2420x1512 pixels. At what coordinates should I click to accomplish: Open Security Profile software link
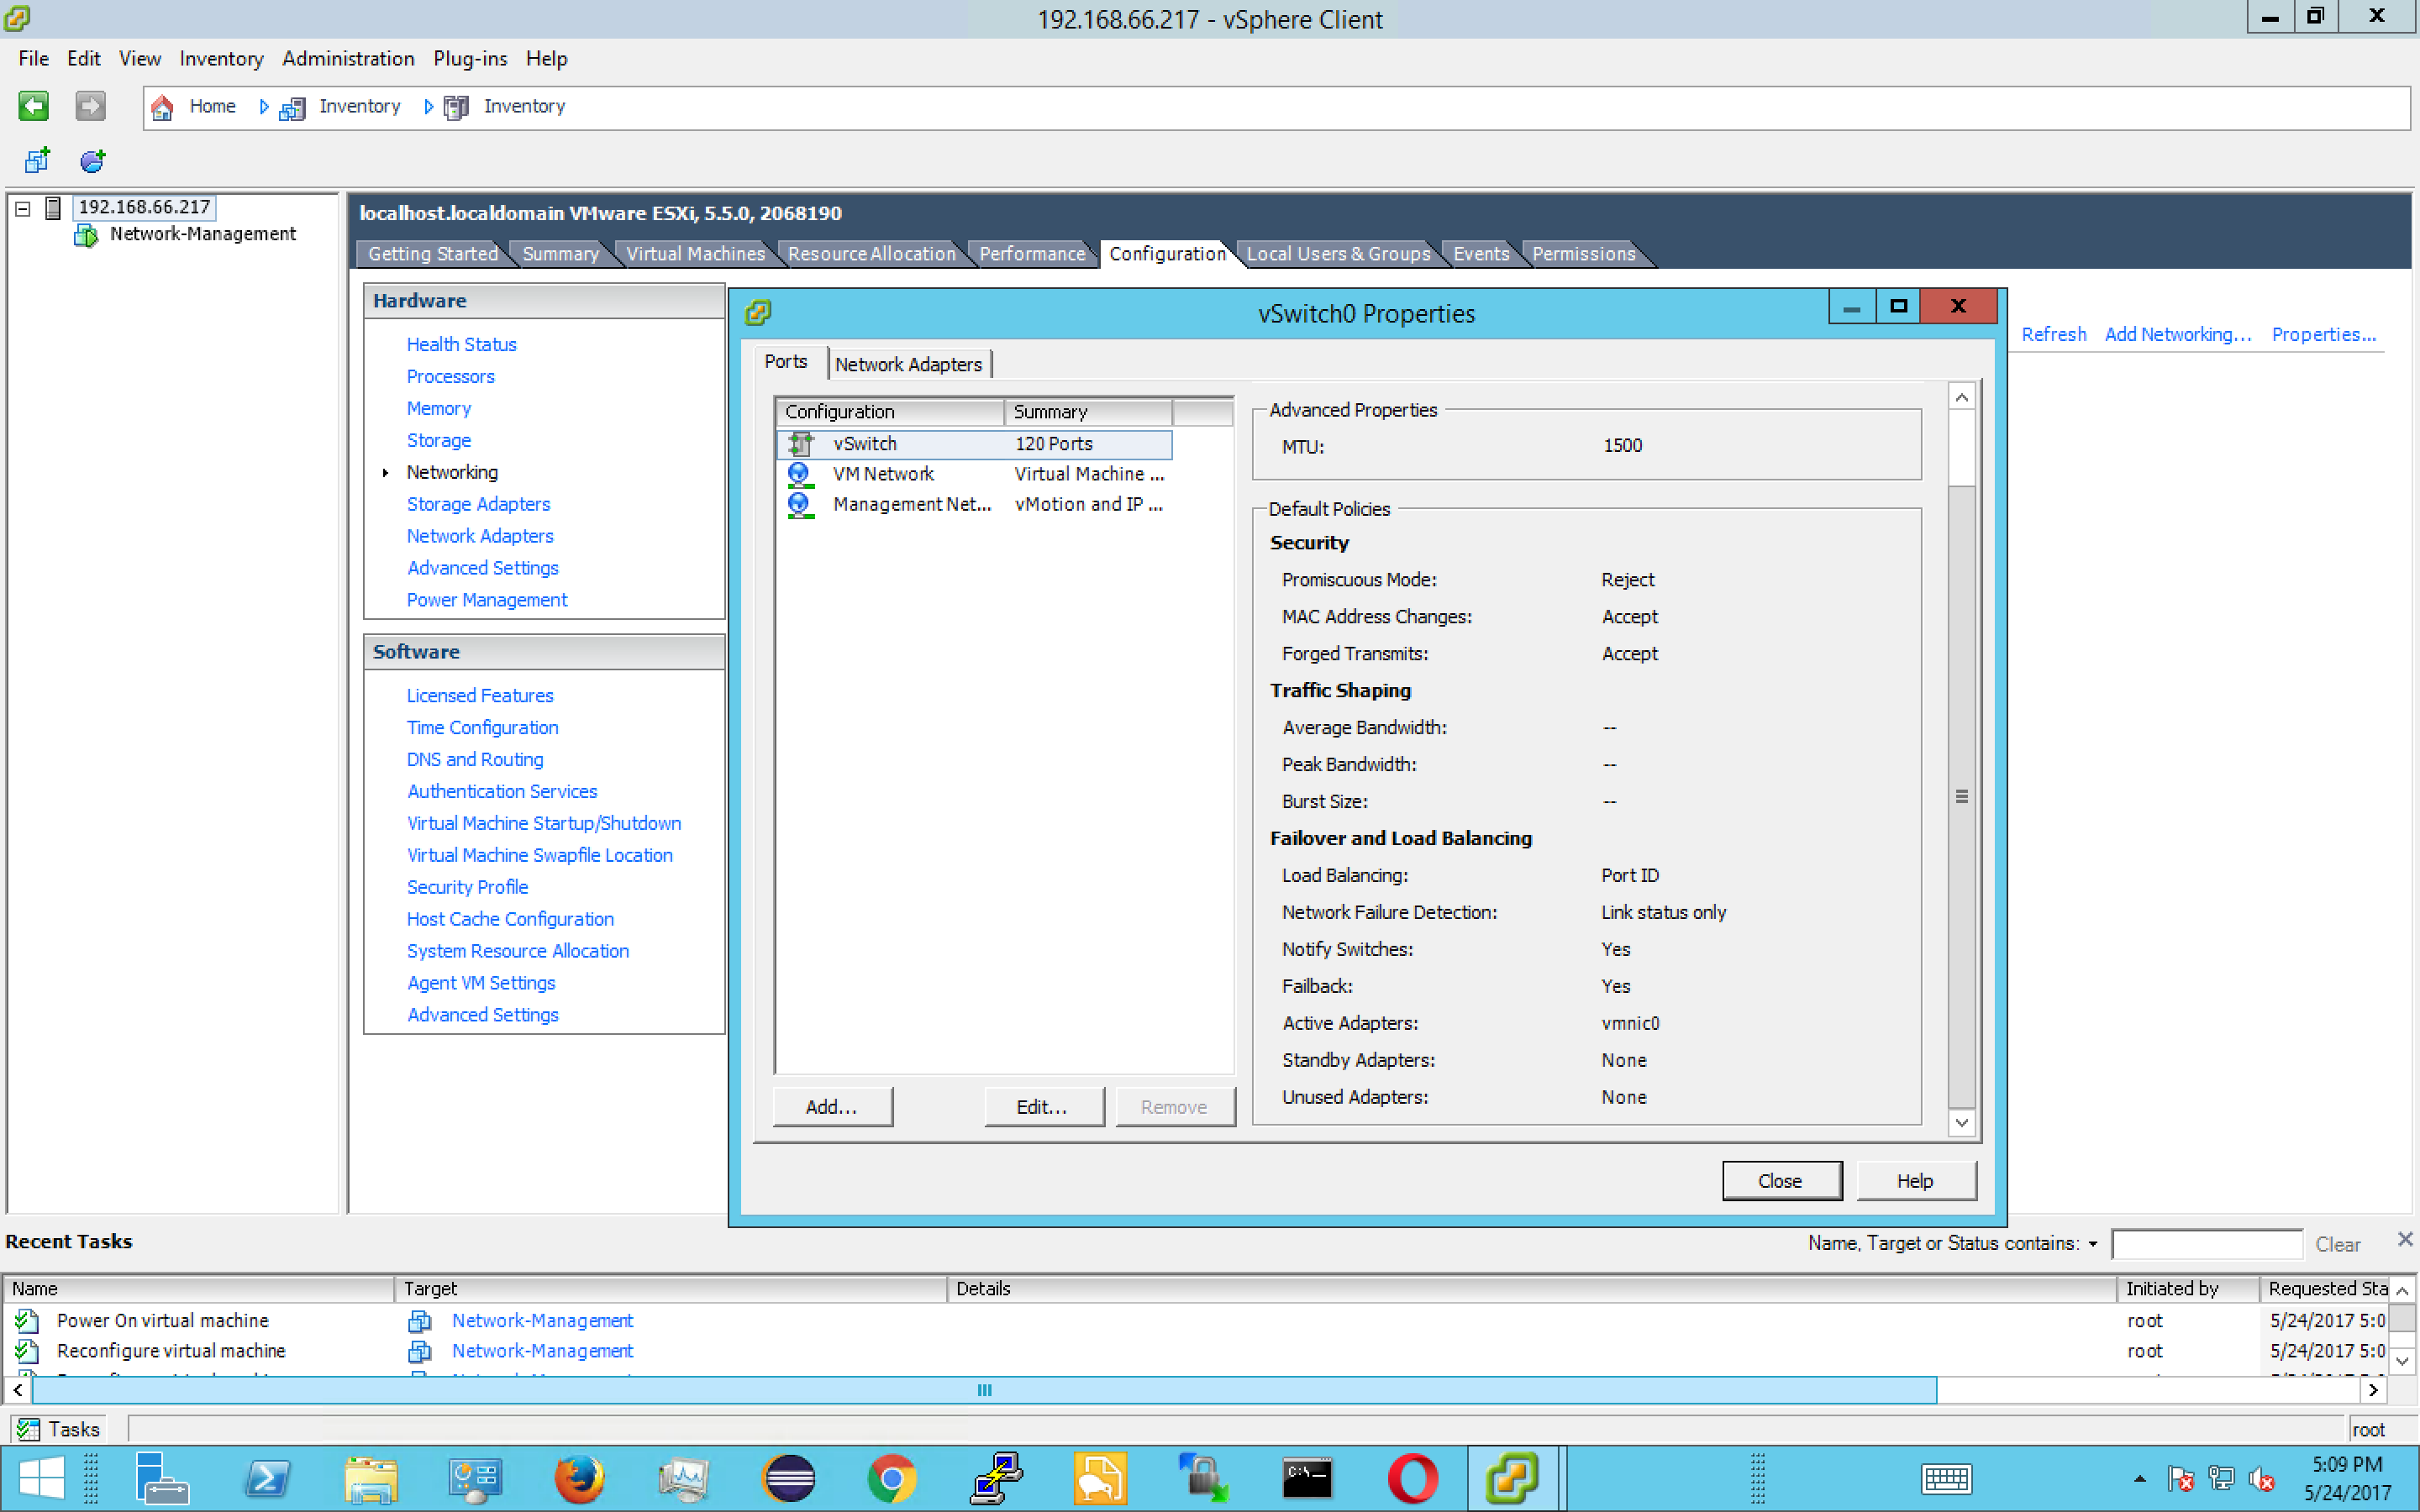467,887
